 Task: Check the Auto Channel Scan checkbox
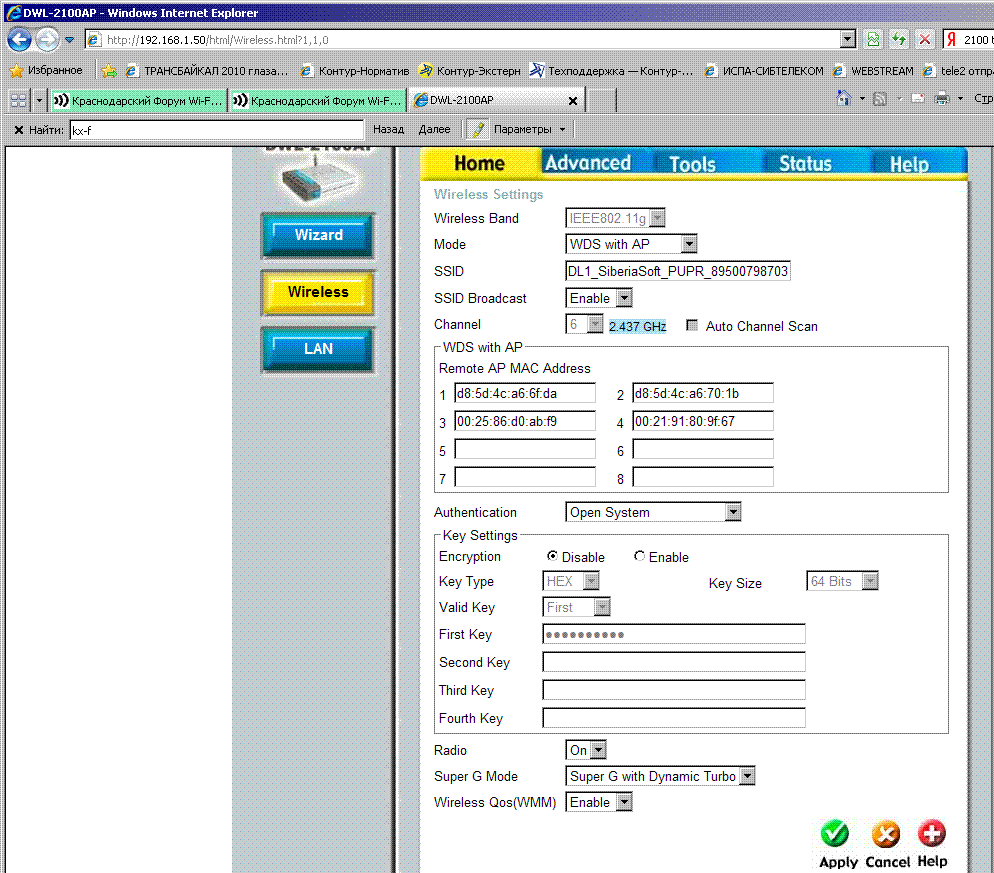coord(692,325)
